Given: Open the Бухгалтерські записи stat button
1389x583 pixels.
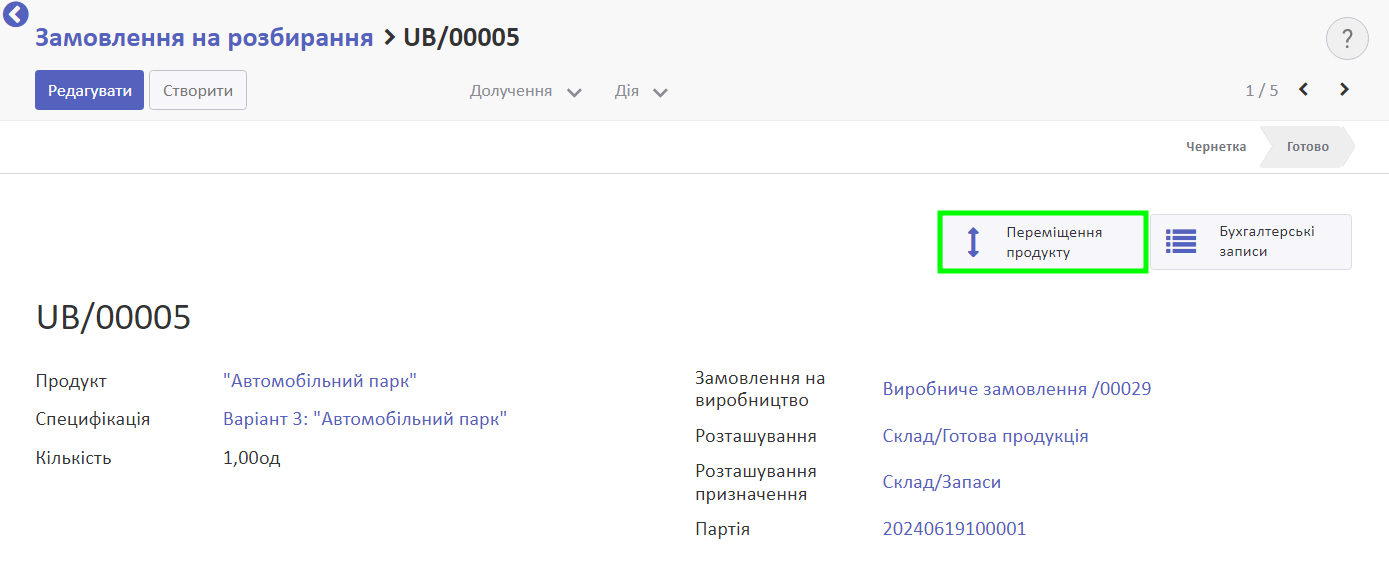Looking at the screenshot, I should point(1250,242).
